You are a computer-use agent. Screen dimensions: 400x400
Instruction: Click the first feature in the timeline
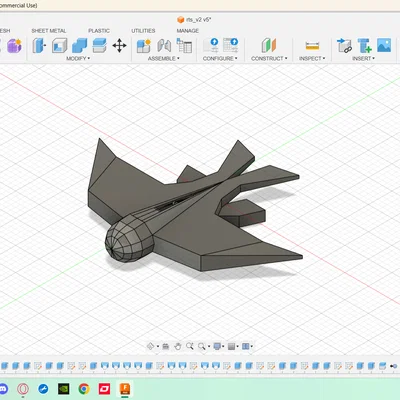pos(4,366)
